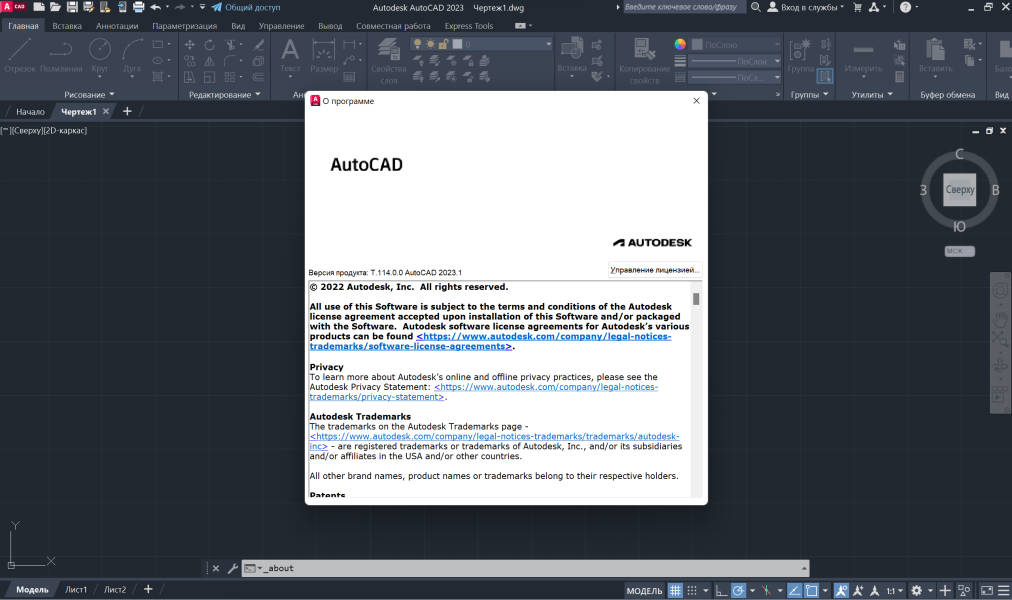Screen dimensions: 1012x600
Task: Switch to the Начало file tab
Action: [30, 112]
